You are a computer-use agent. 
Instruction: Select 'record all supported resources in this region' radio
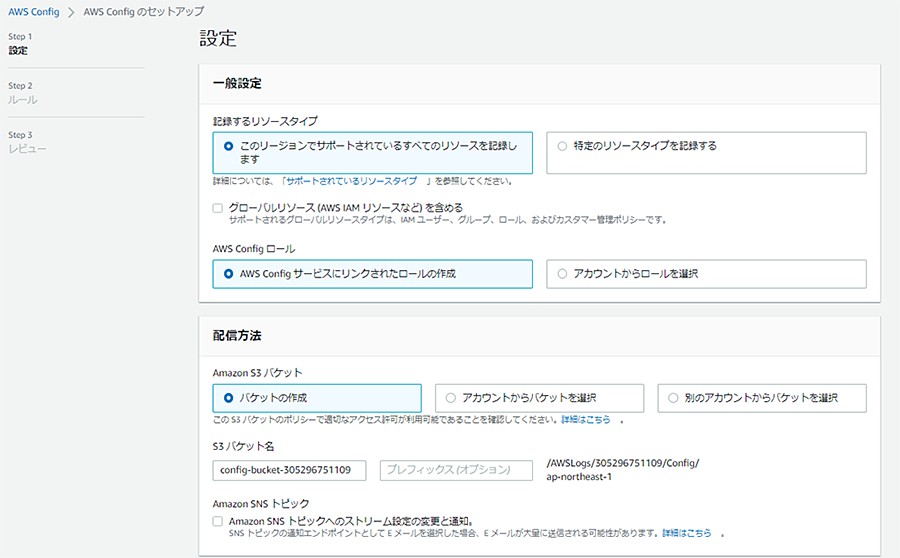[228, 146]
